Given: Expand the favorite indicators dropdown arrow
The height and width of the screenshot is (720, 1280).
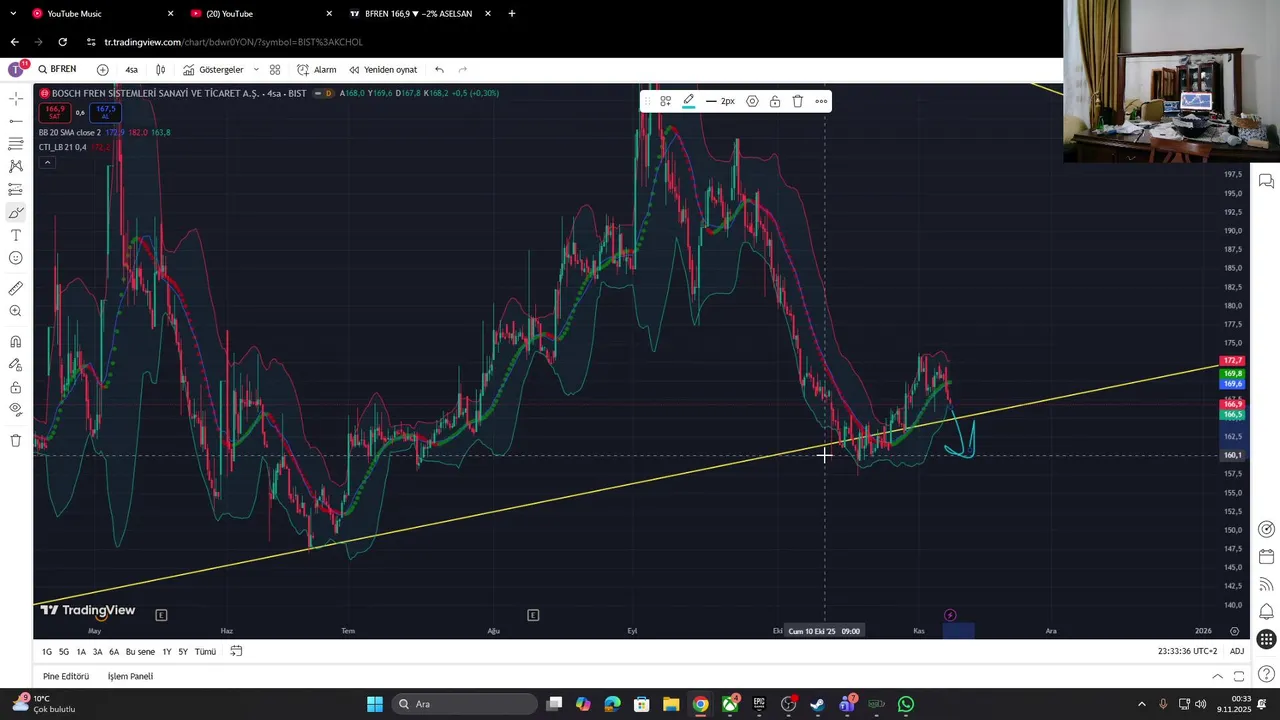Looking at the screenshot, I should click(x=256, y=70).
